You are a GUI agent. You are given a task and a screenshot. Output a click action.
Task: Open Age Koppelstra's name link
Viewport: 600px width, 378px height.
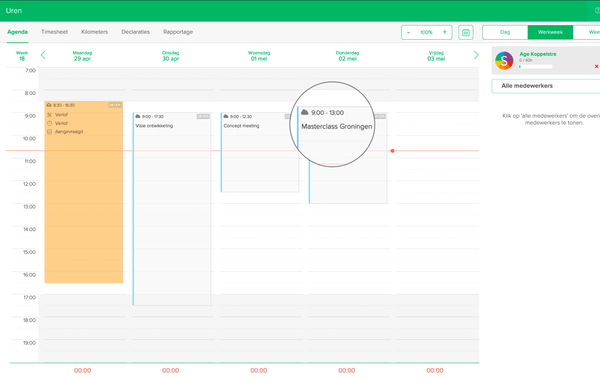click(538, 54)
